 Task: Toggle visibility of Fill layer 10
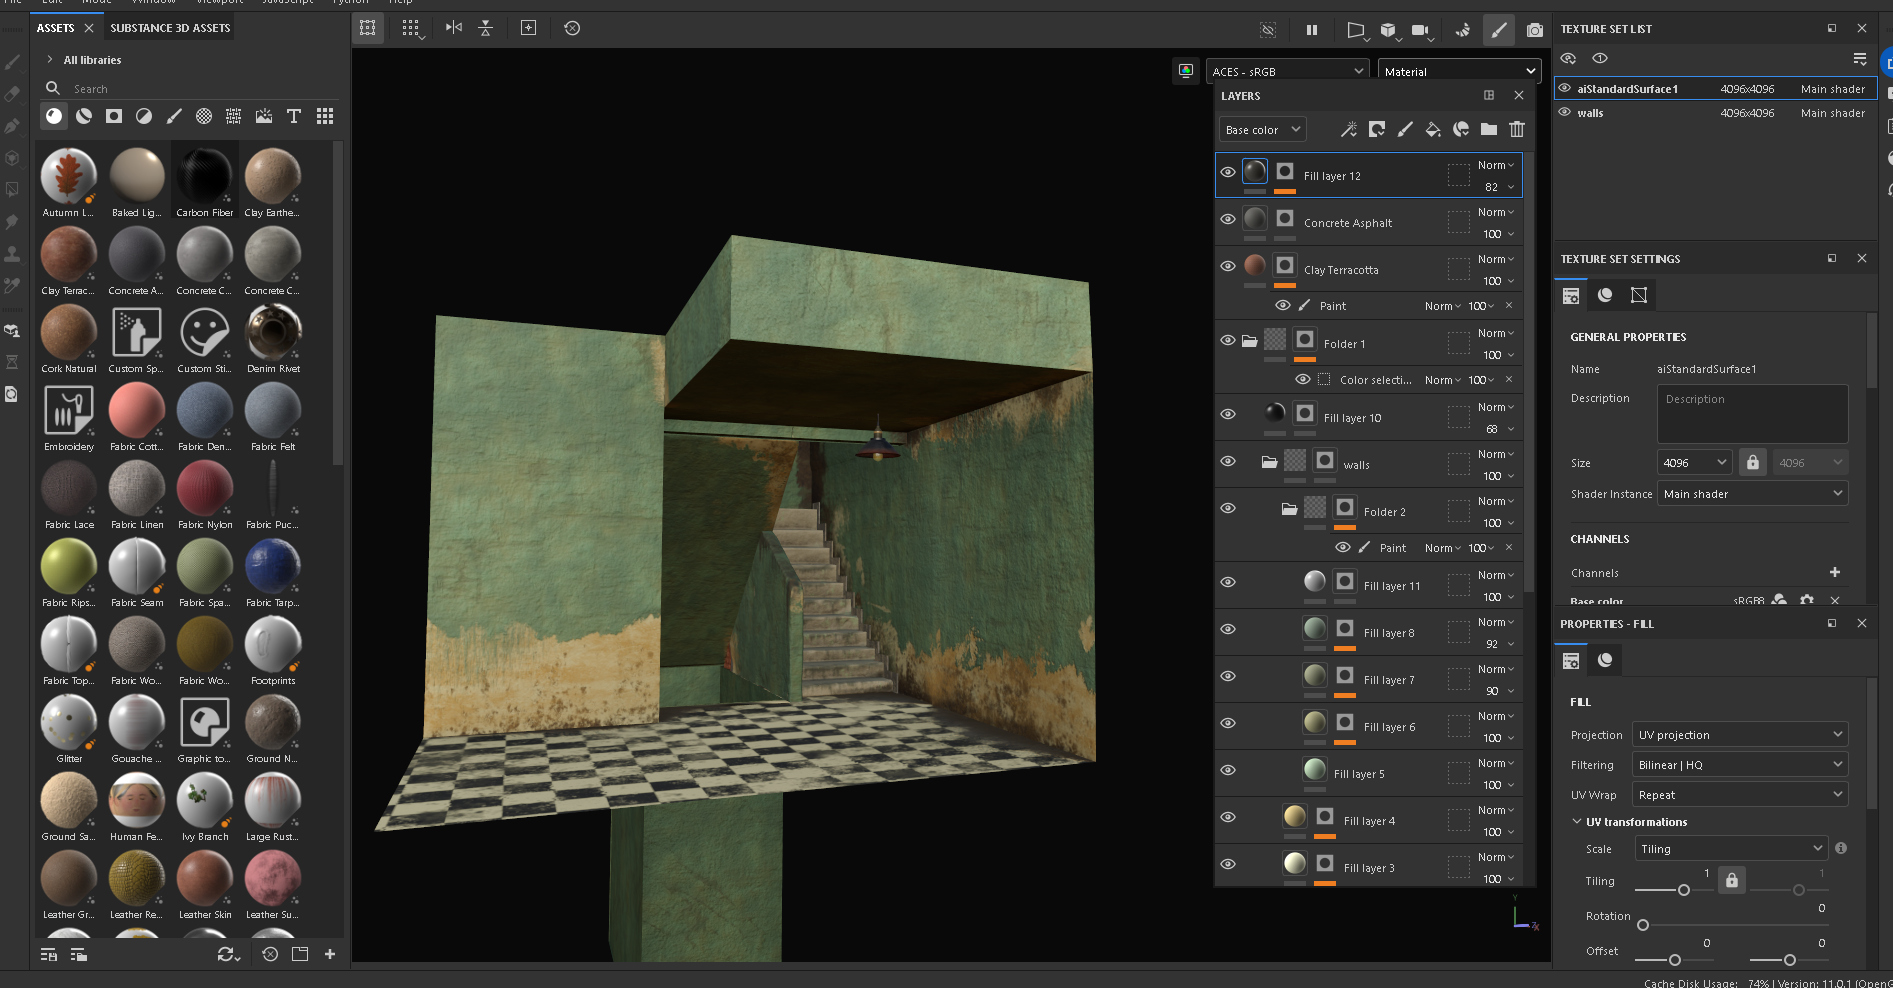pos(1228,414)
